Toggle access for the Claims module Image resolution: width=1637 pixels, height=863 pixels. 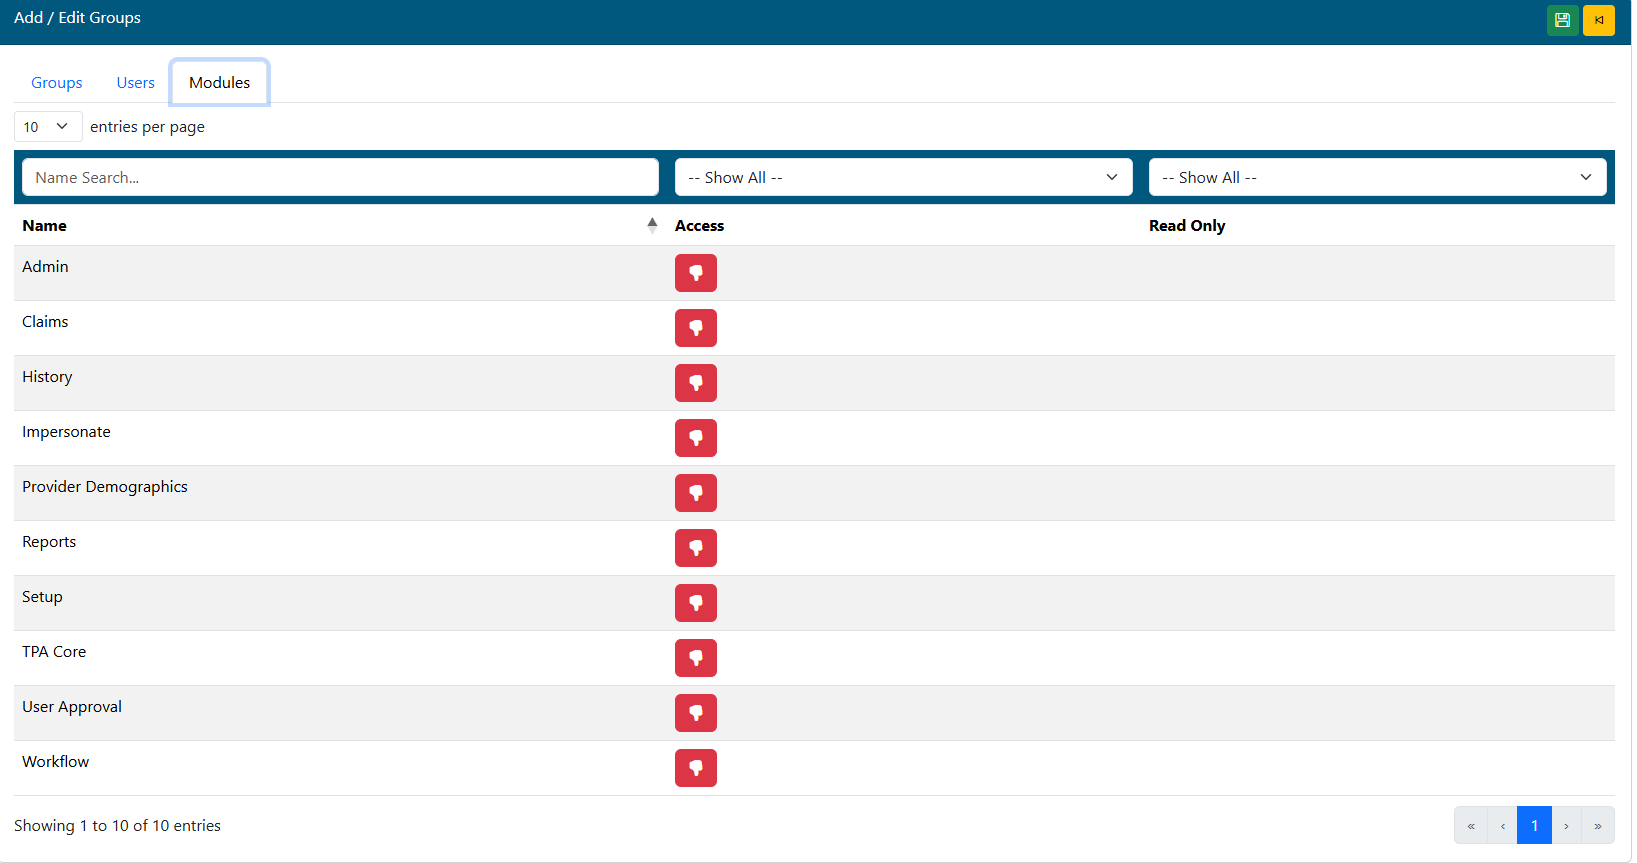(x=695, y=328)
